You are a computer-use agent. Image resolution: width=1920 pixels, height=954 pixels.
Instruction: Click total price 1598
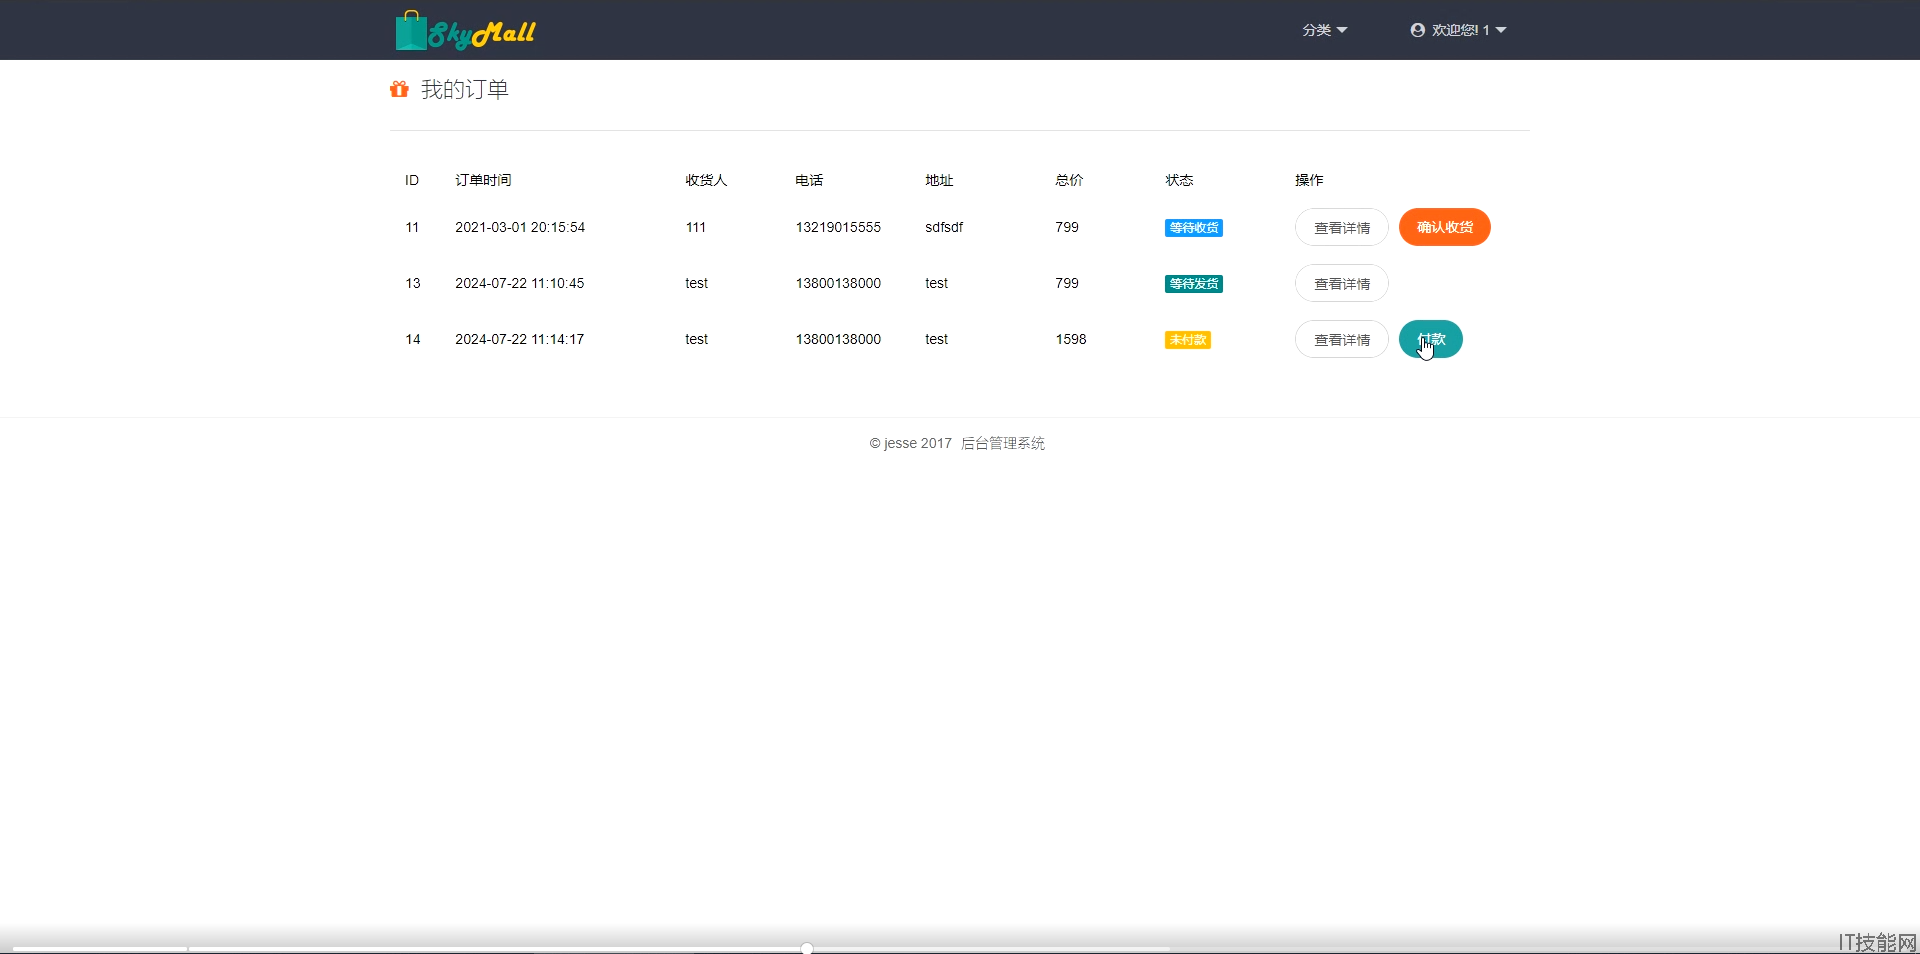coord(1071,339)
